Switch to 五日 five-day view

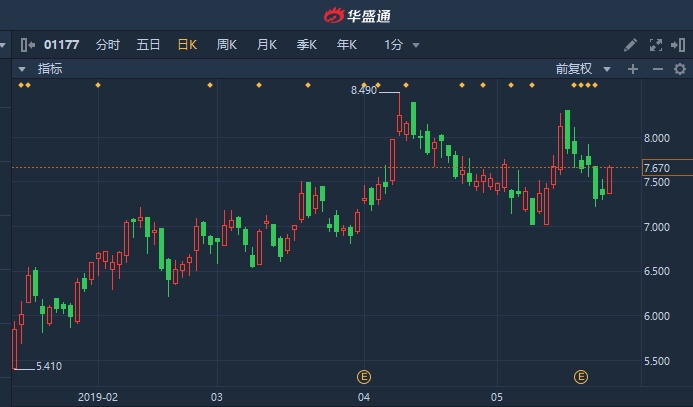[148, 45]
